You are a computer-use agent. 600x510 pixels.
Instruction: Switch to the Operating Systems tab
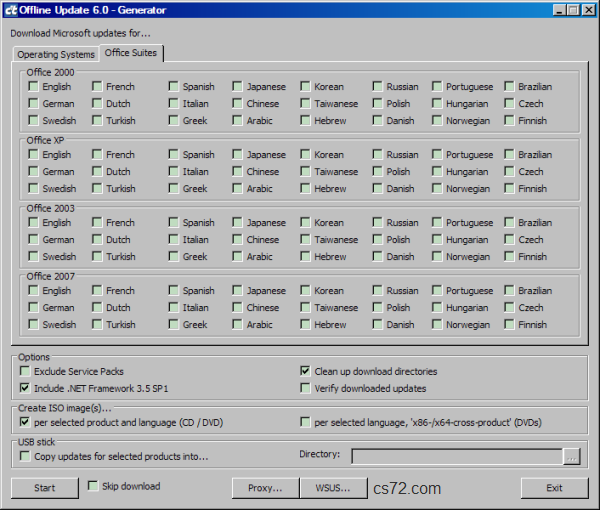tap(55, 54)
